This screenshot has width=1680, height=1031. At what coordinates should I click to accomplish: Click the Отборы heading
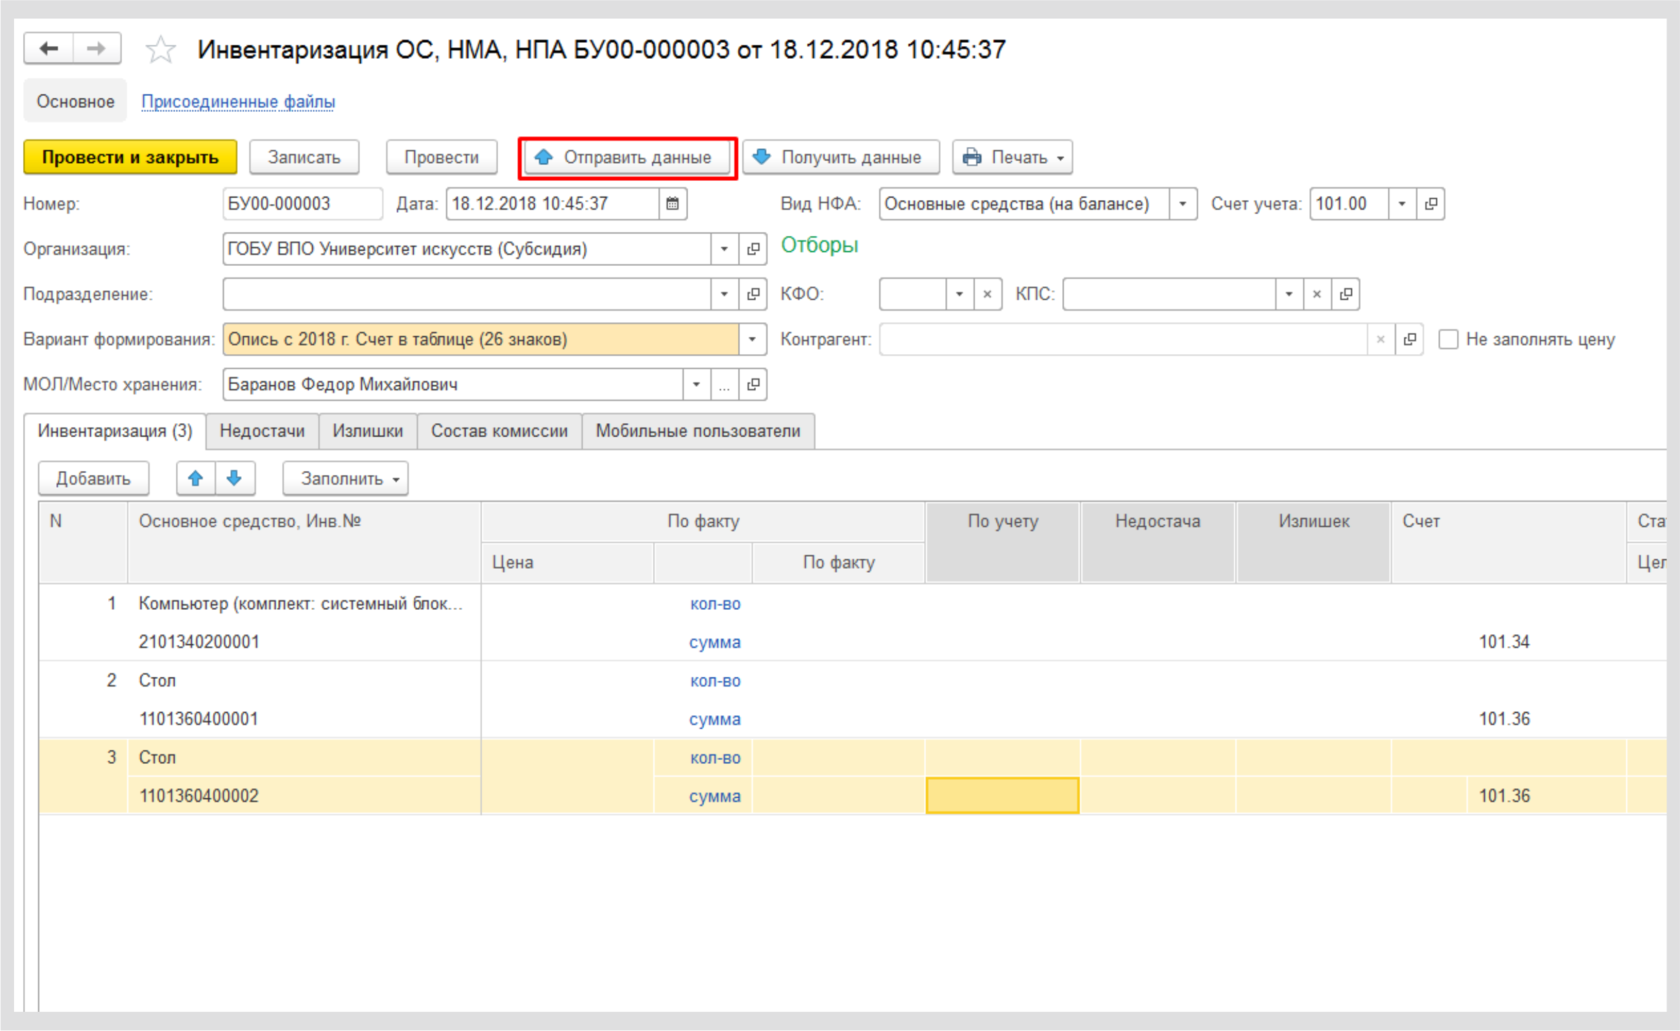820,246
